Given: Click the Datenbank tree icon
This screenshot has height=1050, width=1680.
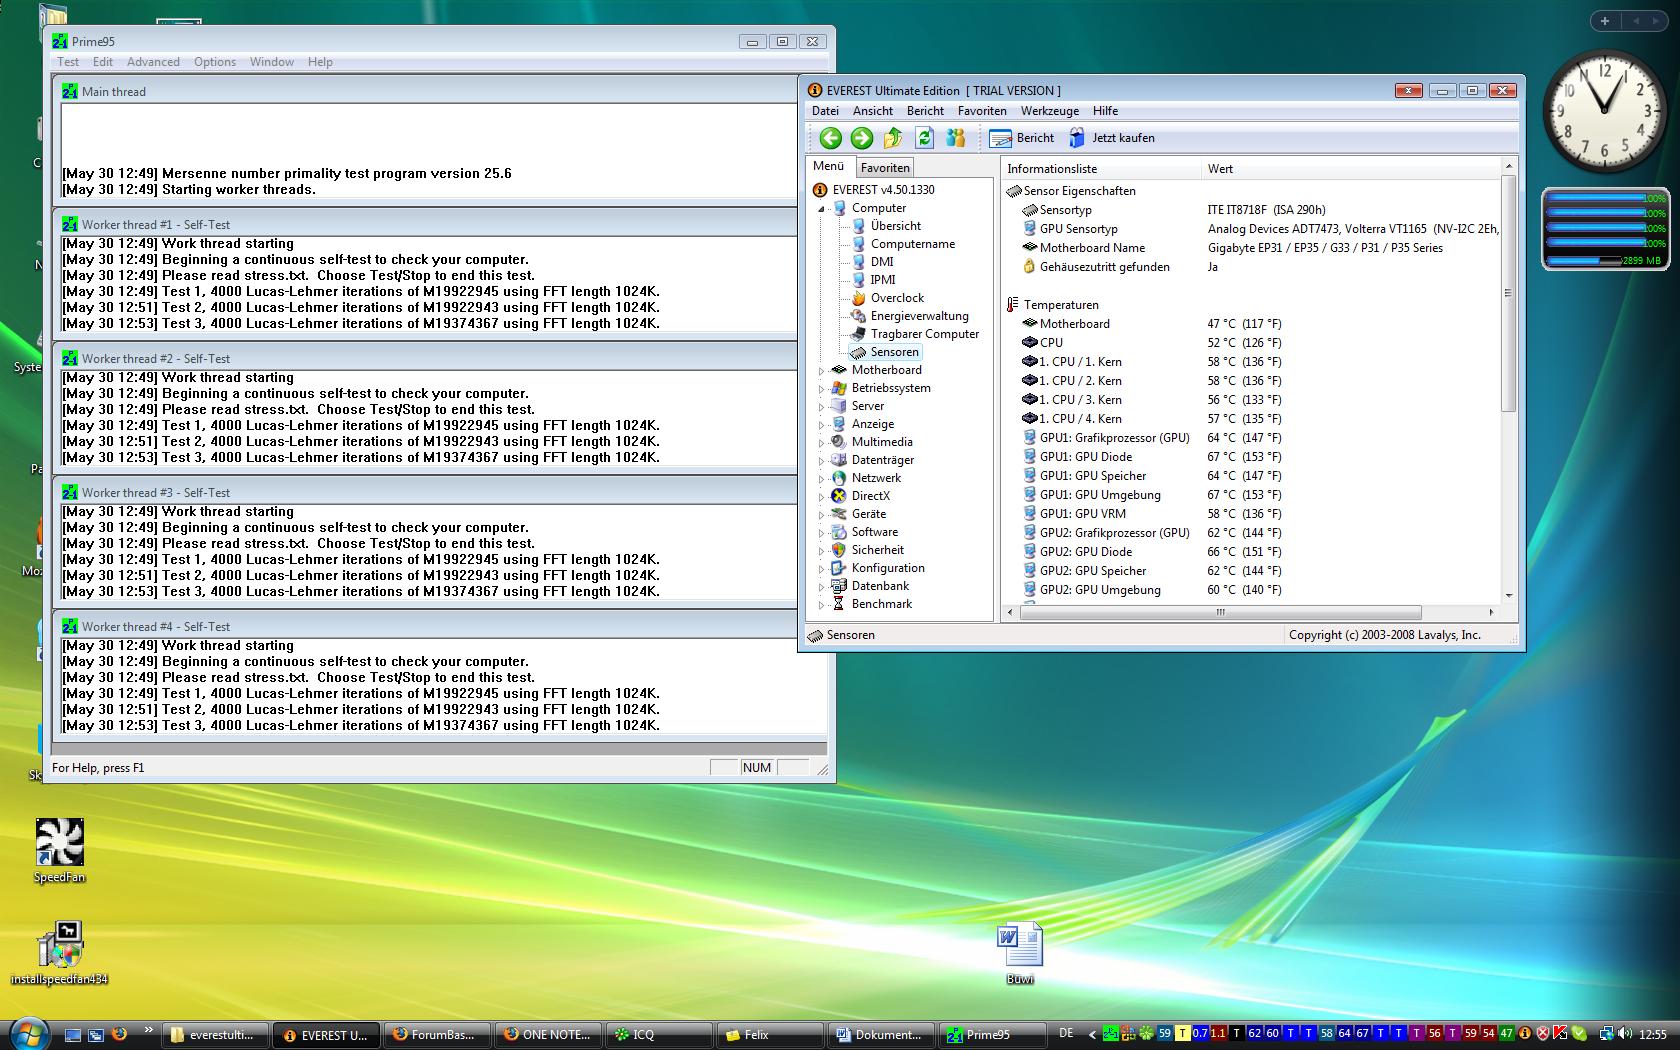Looking at the screenshot, I should (x=839, y=586).
